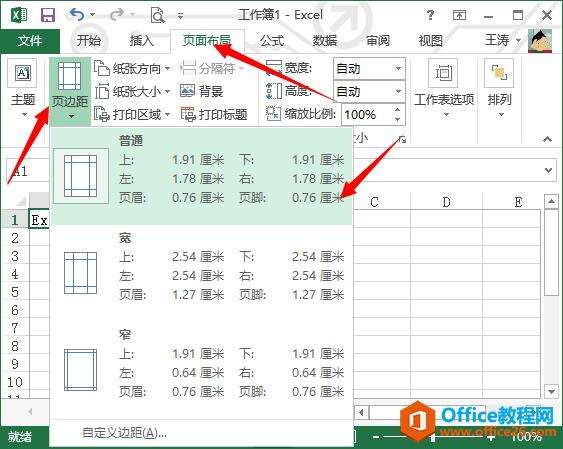Decrease the scale with the down spinner

pyautogui.click(x=397, y=120)
